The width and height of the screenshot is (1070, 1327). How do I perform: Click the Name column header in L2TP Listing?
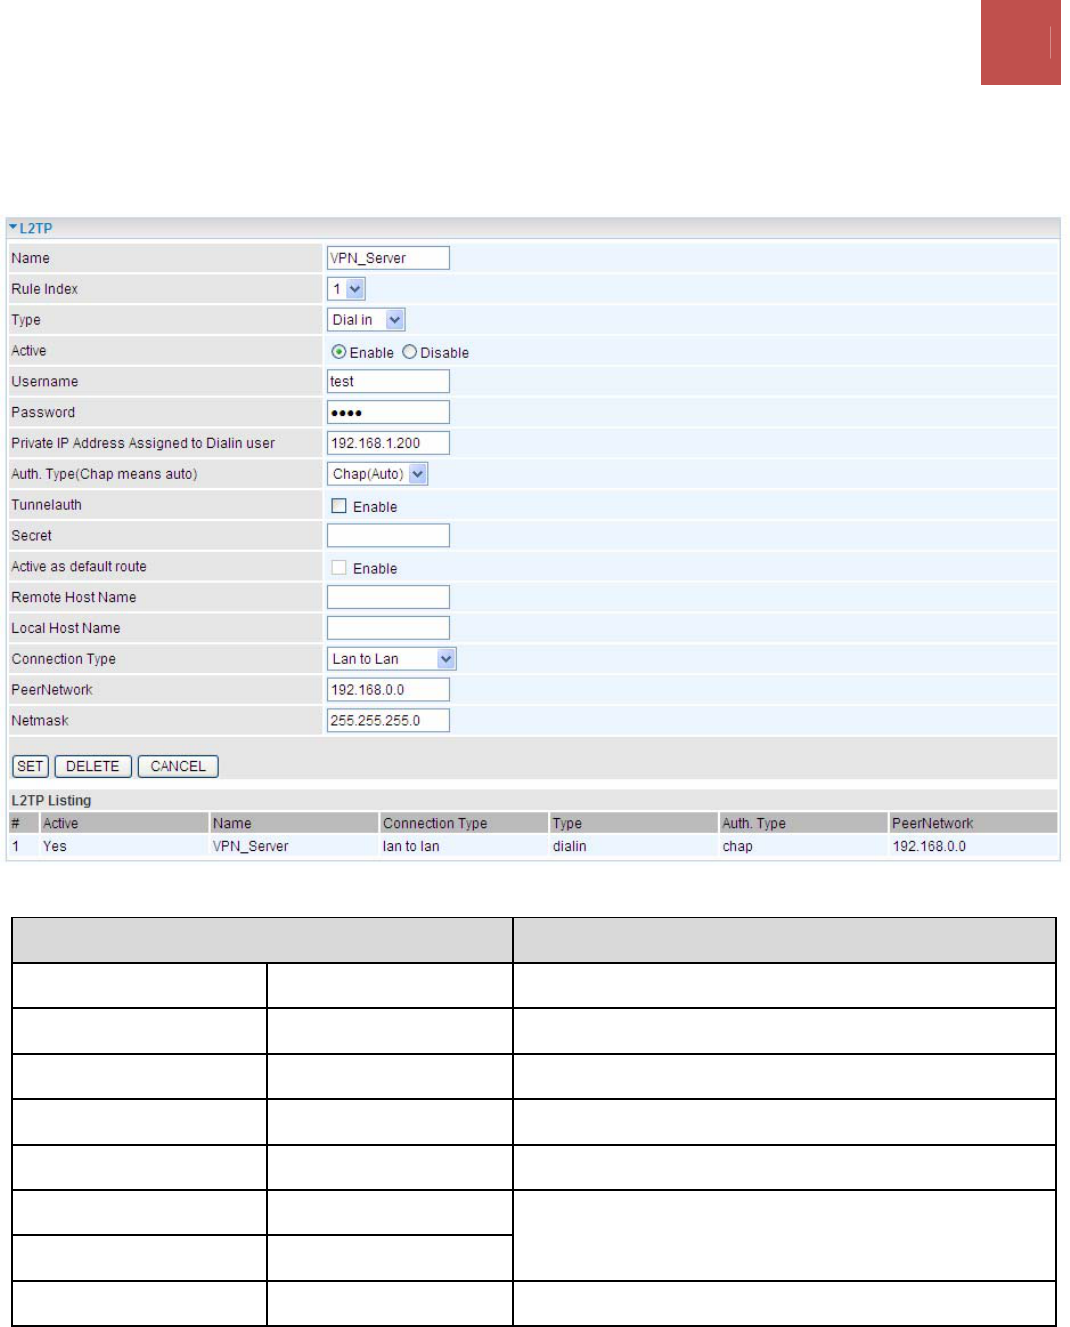[232, 823]
